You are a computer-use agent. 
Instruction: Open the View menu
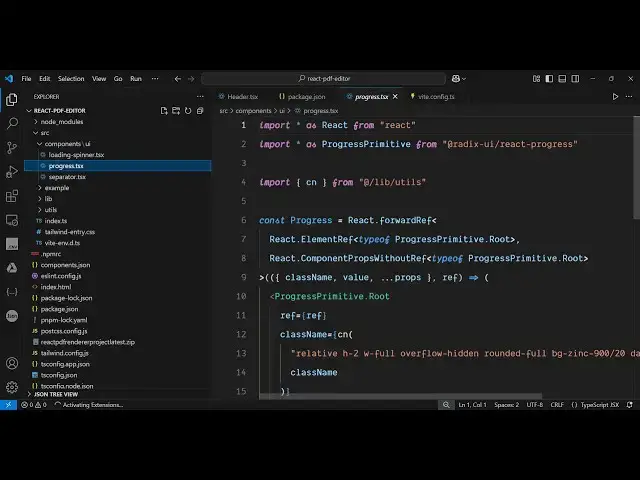click(x=99, y=79)
